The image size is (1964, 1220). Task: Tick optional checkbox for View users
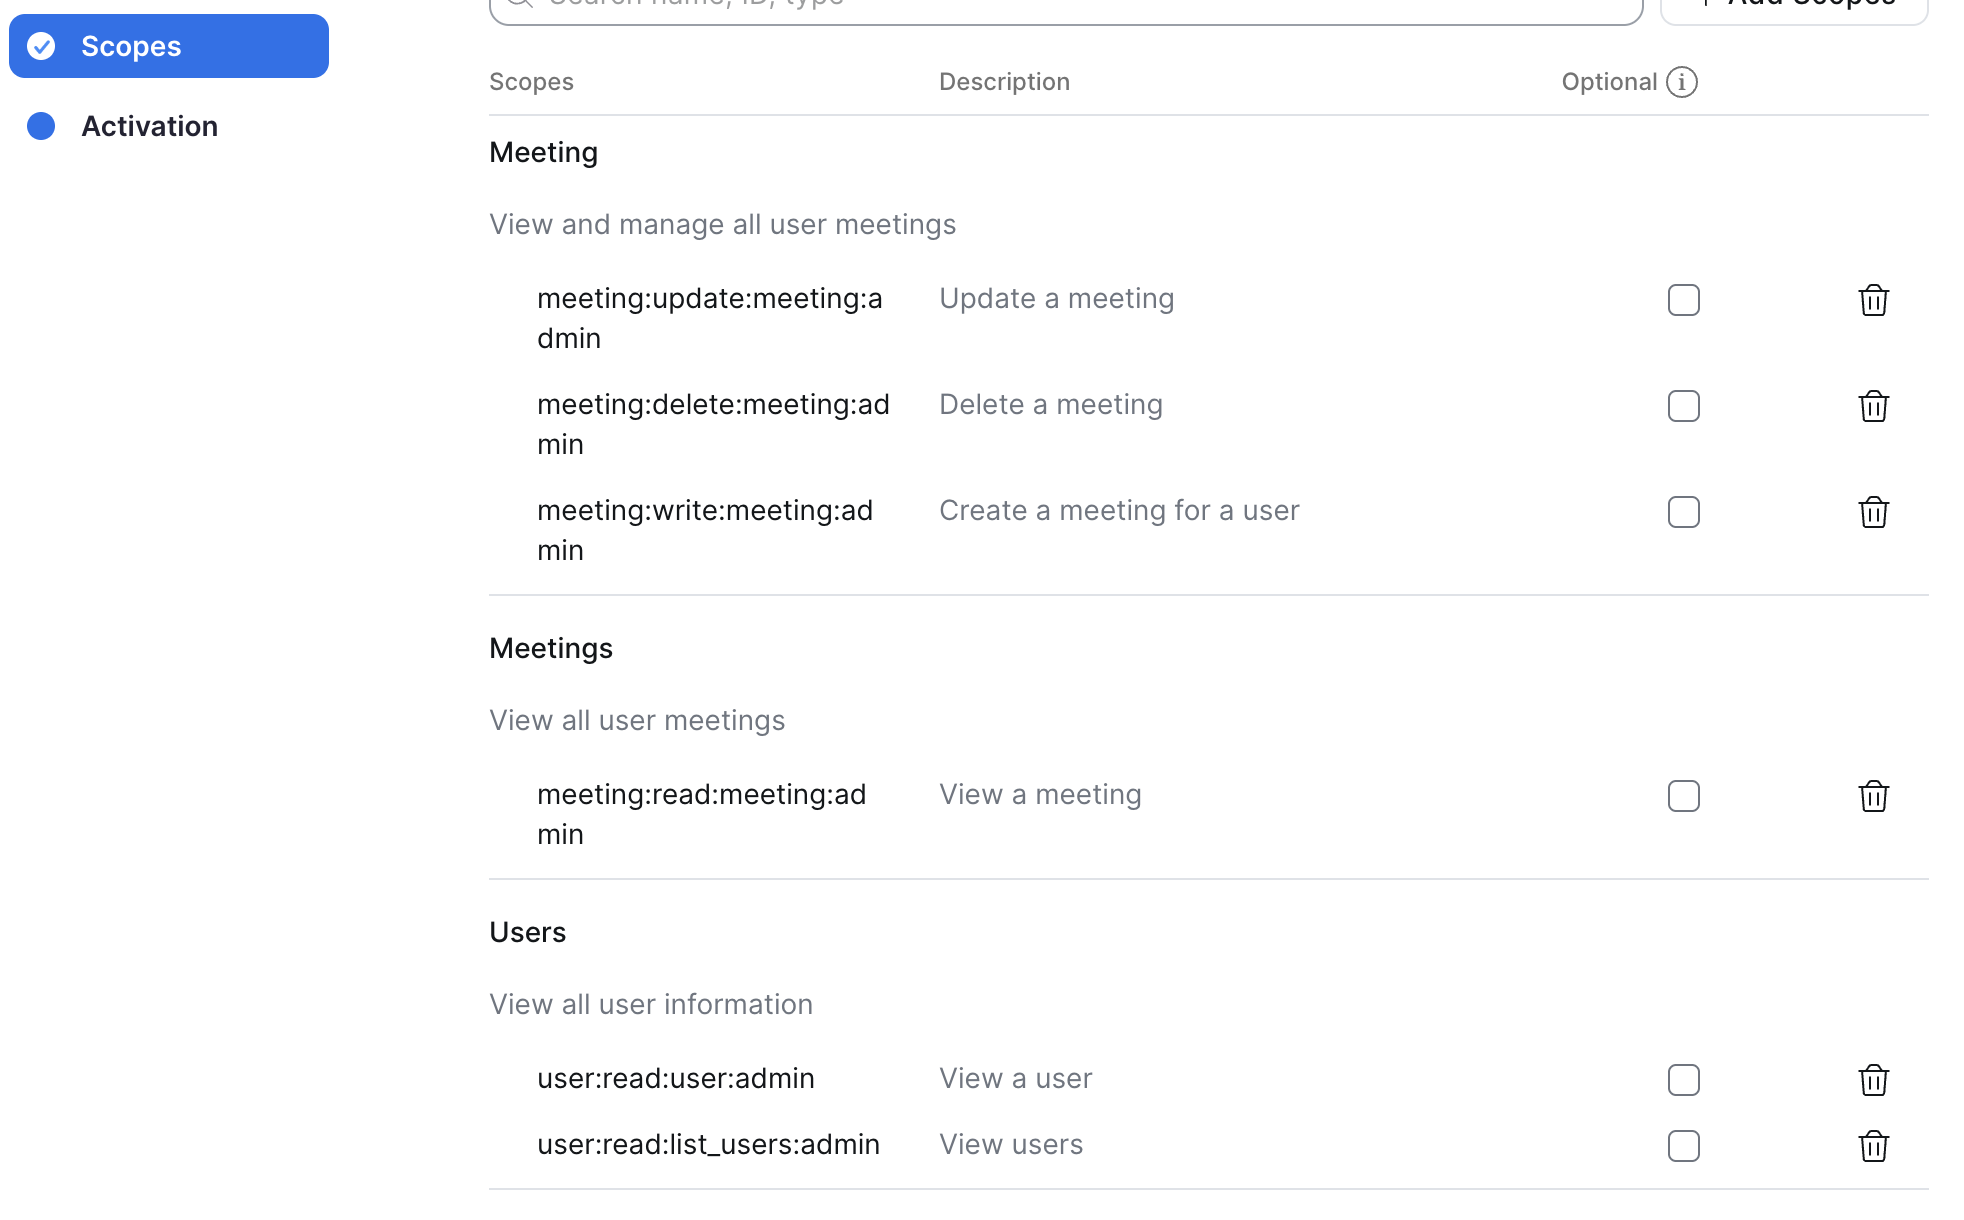pos(1683,1146)
